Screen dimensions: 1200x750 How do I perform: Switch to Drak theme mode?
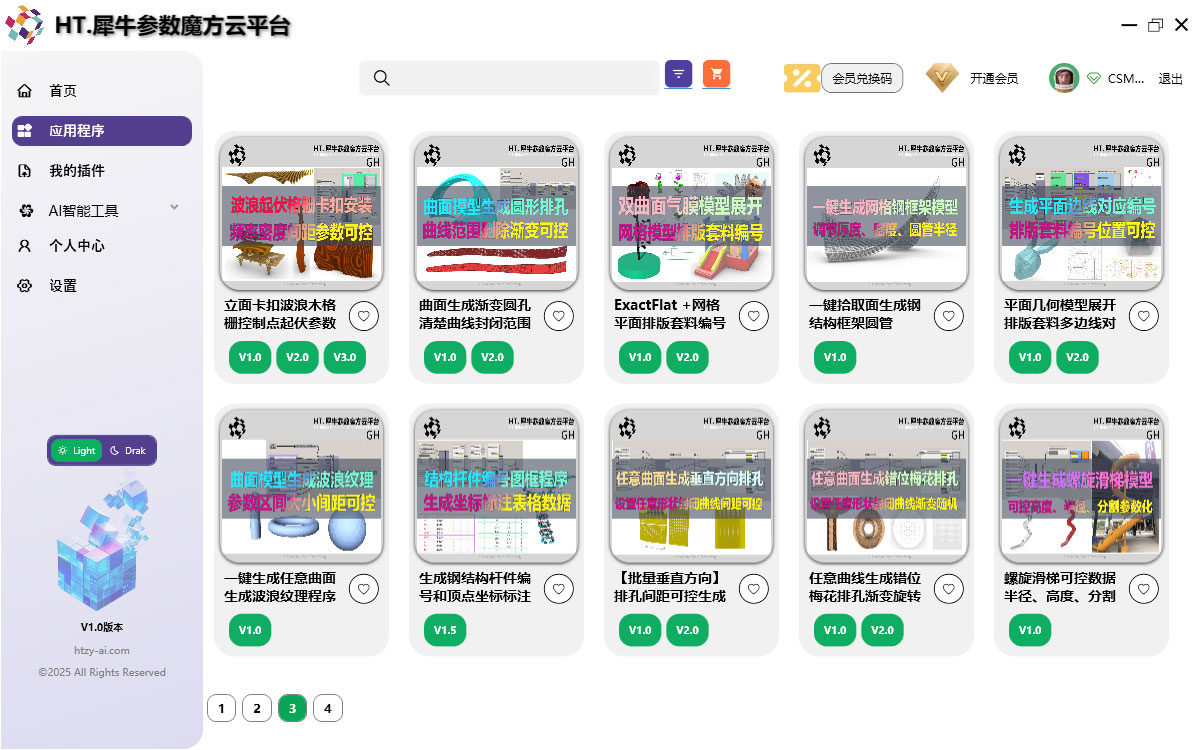coord(127,451)
